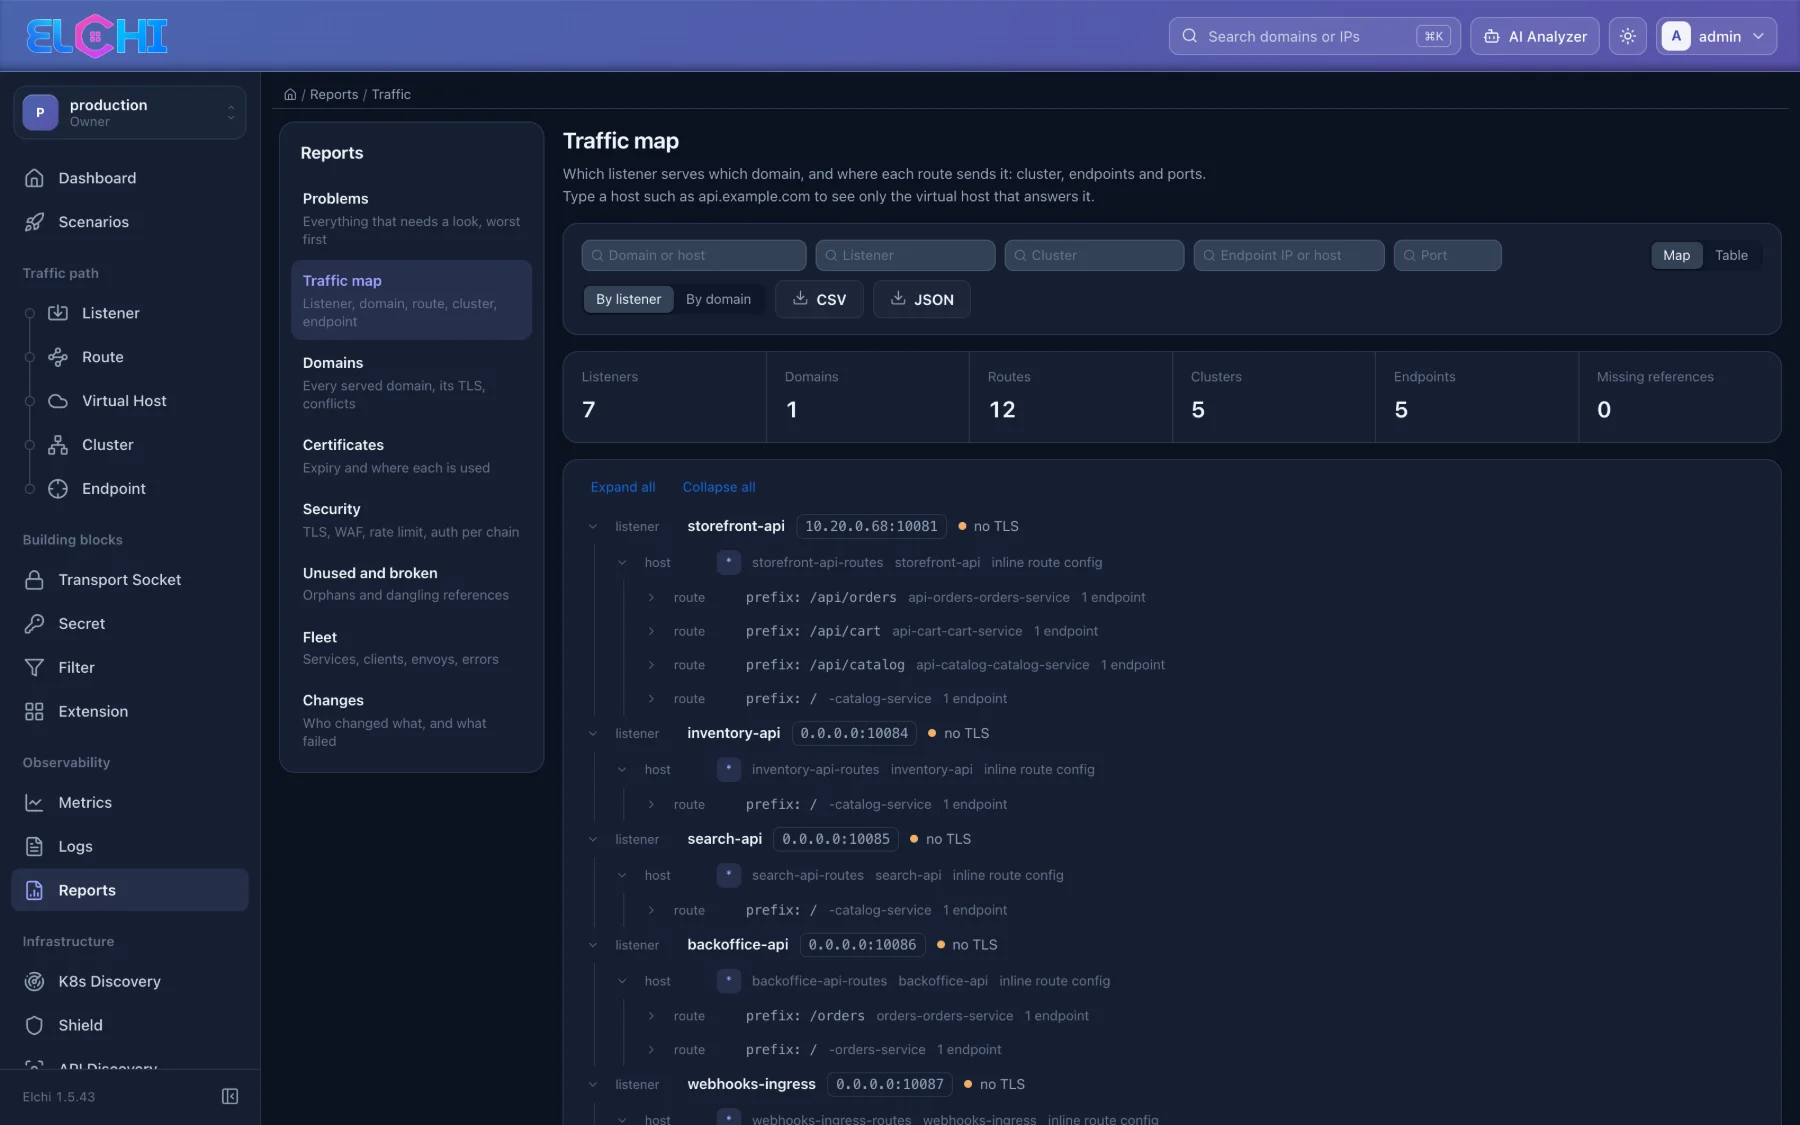
Task: Go to home via breadcrumb house icon
Action: [x=290, y=94]
